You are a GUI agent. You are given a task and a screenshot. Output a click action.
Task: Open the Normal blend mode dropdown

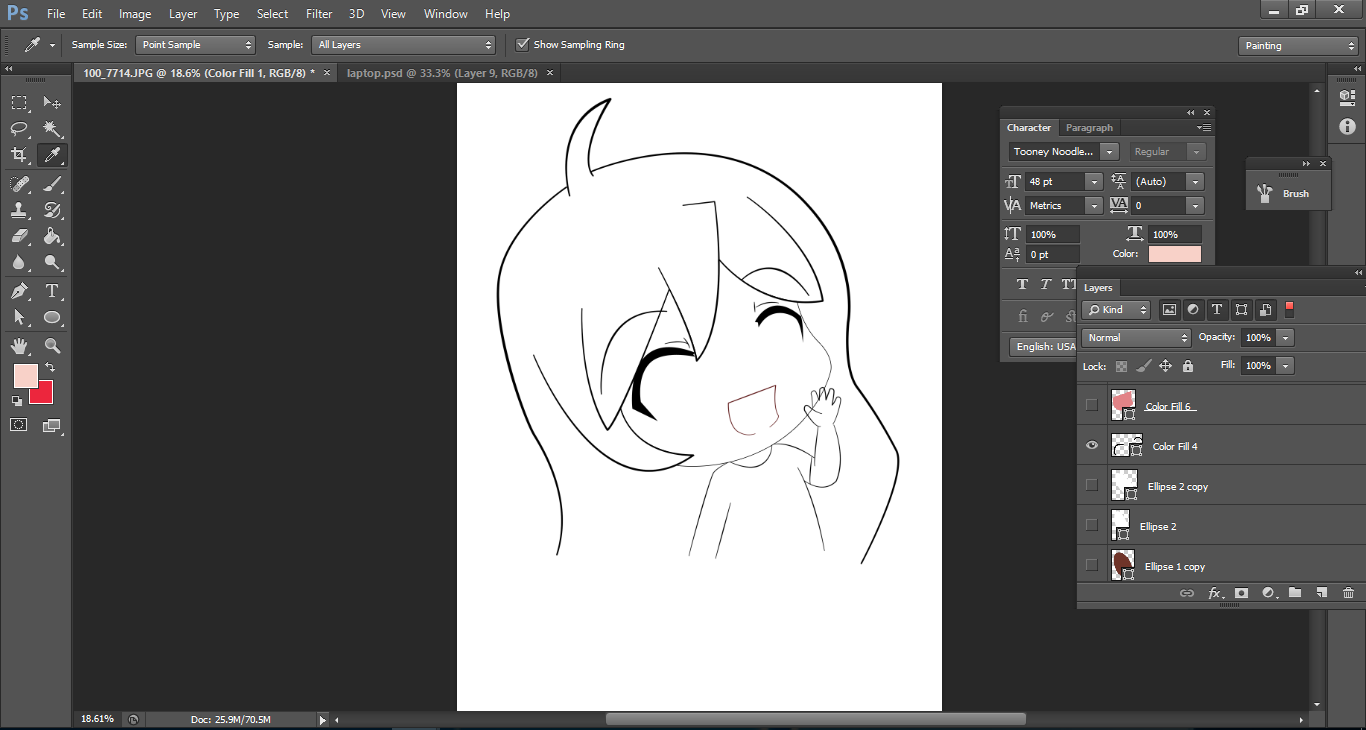click(x=1136, y=338)
